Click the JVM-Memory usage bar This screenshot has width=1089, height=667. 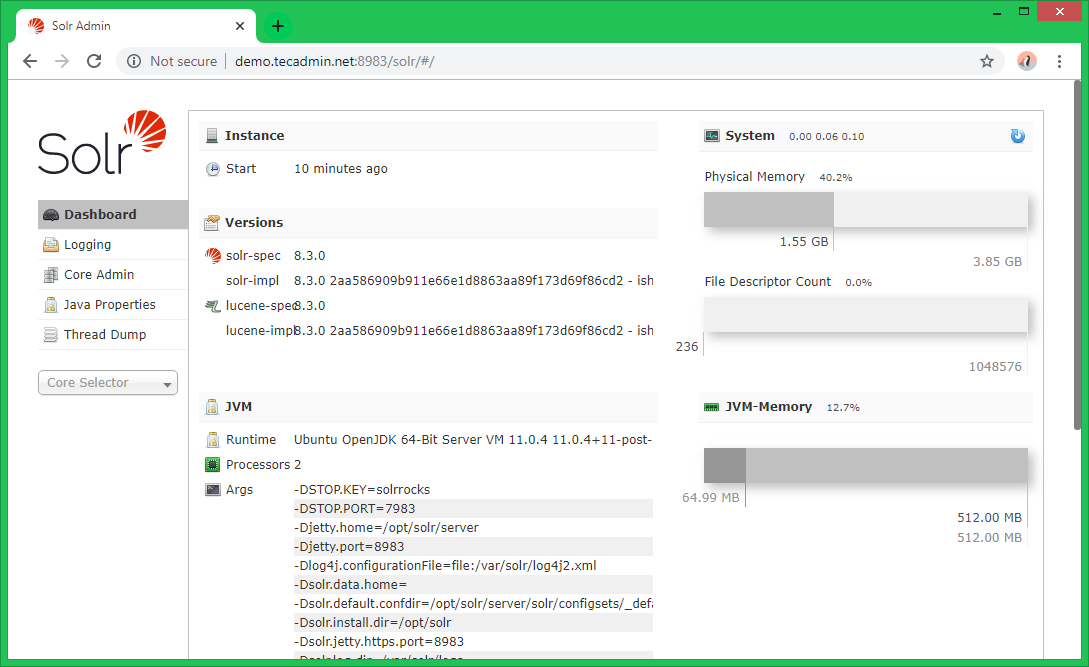click(865, 466)
